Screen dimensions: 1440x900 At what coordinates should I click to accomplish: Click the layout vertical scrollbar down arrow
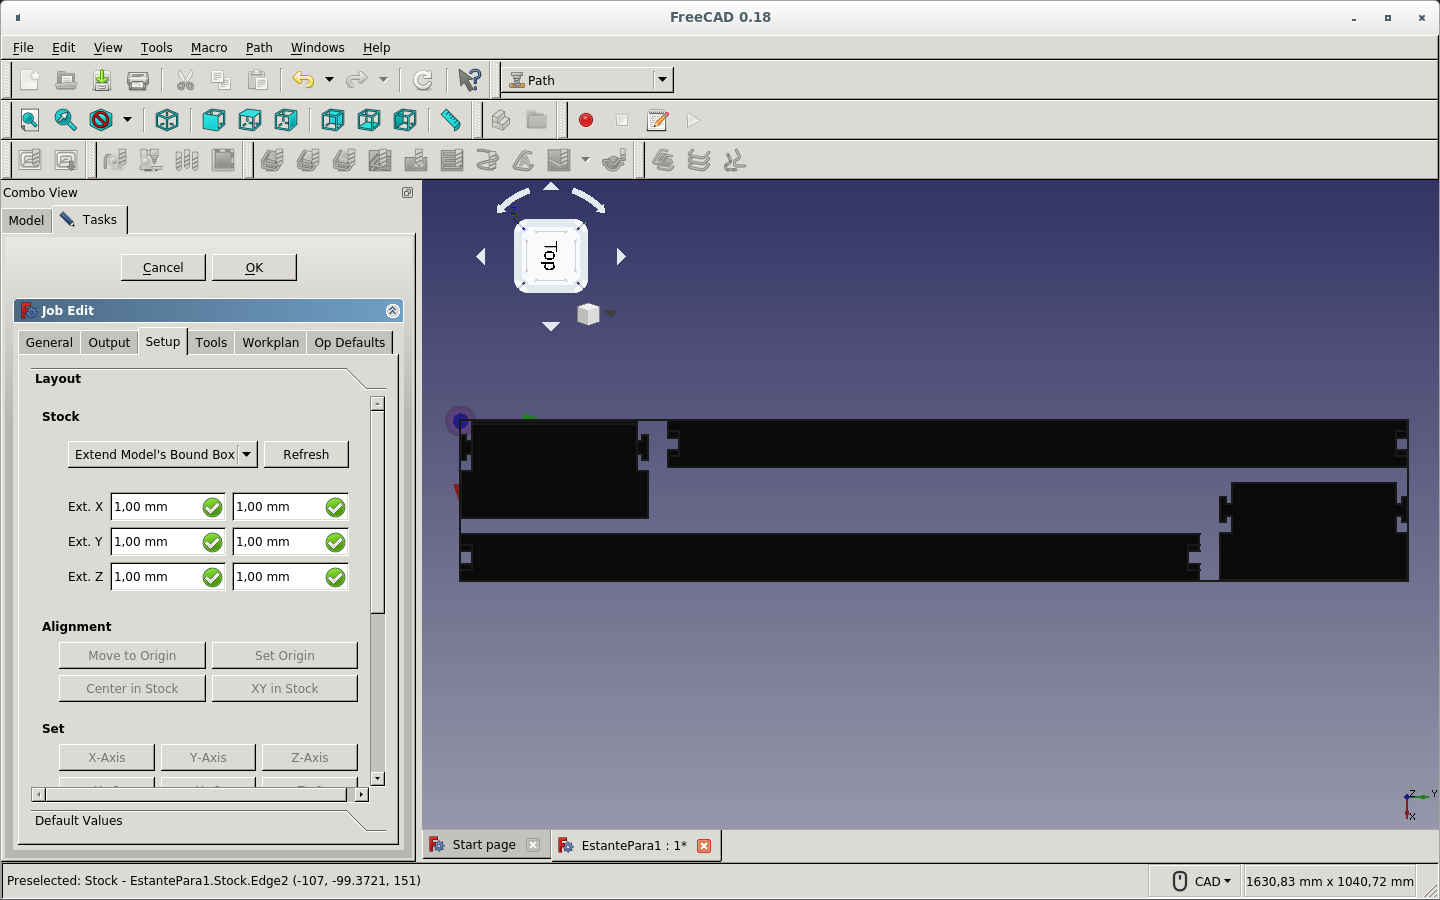[377, 778]
